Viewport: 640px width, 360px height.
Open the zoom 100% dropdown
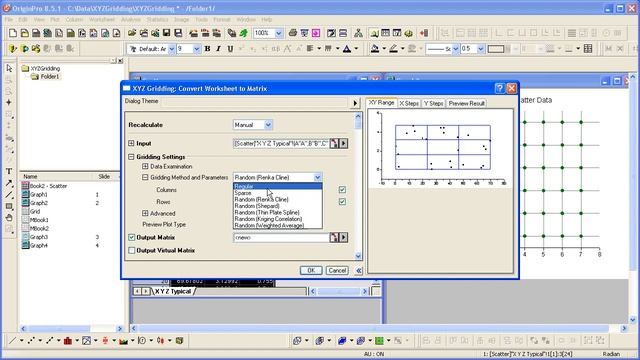click(x=279, y=33)
